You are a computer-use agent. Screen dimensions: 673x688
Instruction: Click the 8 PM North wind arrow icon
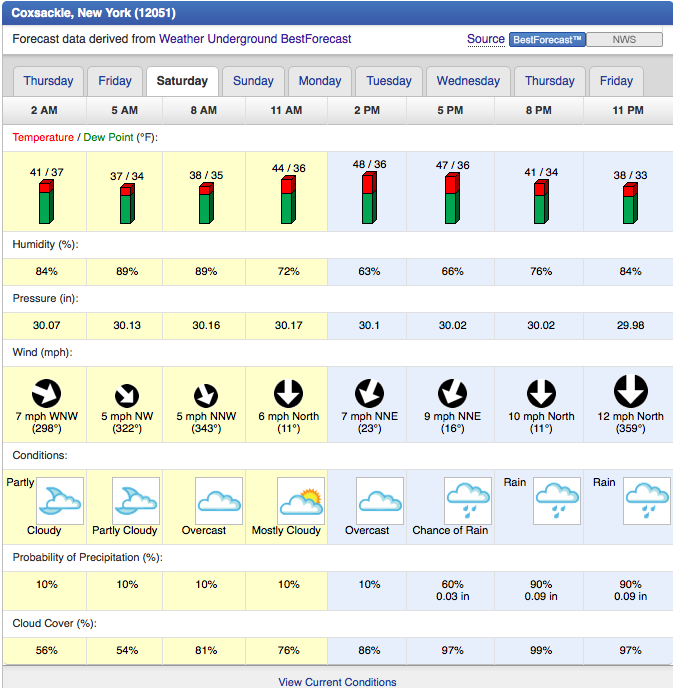[541, 393]
